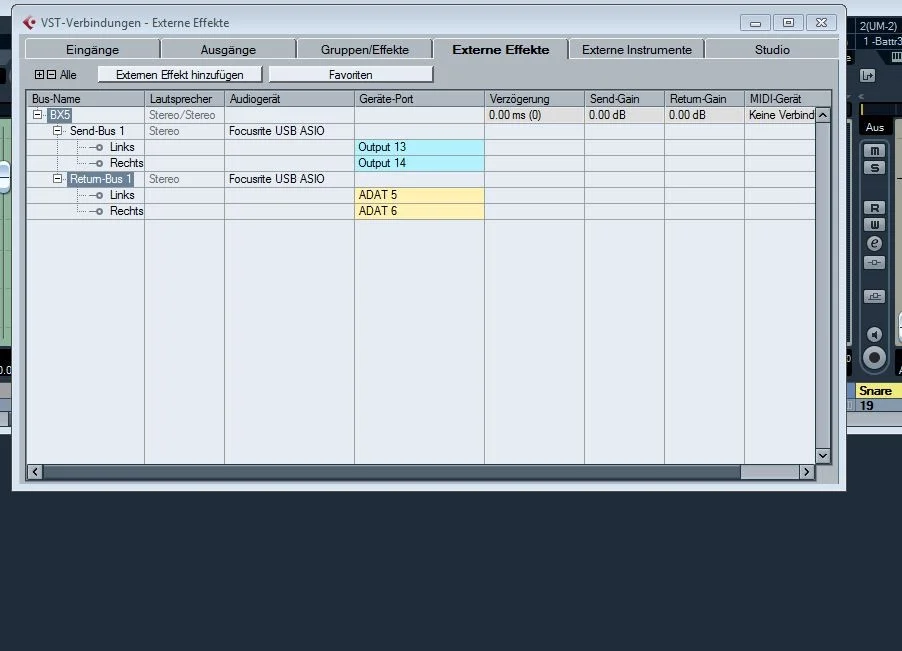Click the Snare channel name label
Viewport: 902px width, 651px height.
tap(876, 391)
